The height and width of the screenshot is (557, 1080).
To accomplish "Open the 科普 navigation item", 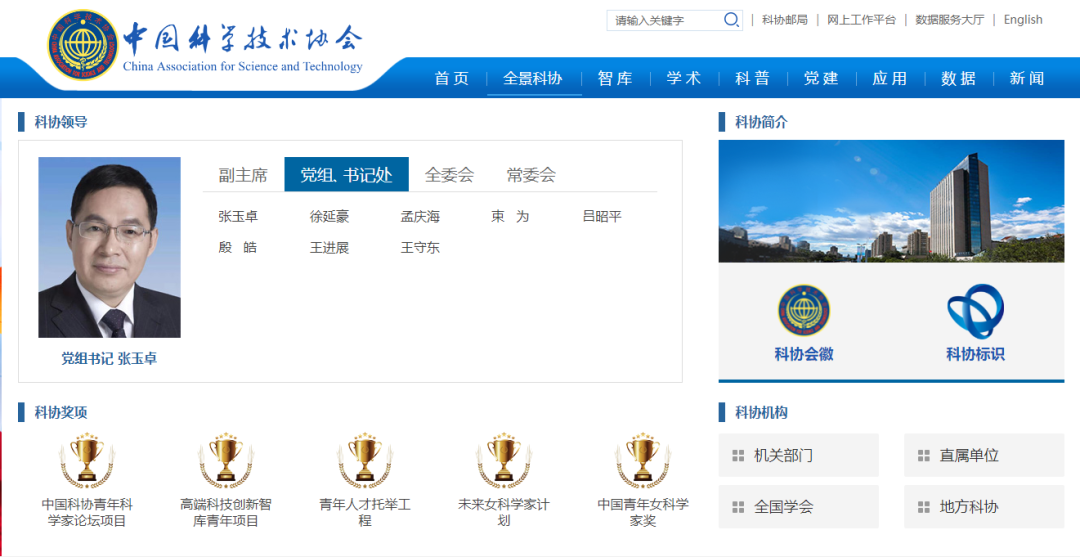I will tap(753, 78).
